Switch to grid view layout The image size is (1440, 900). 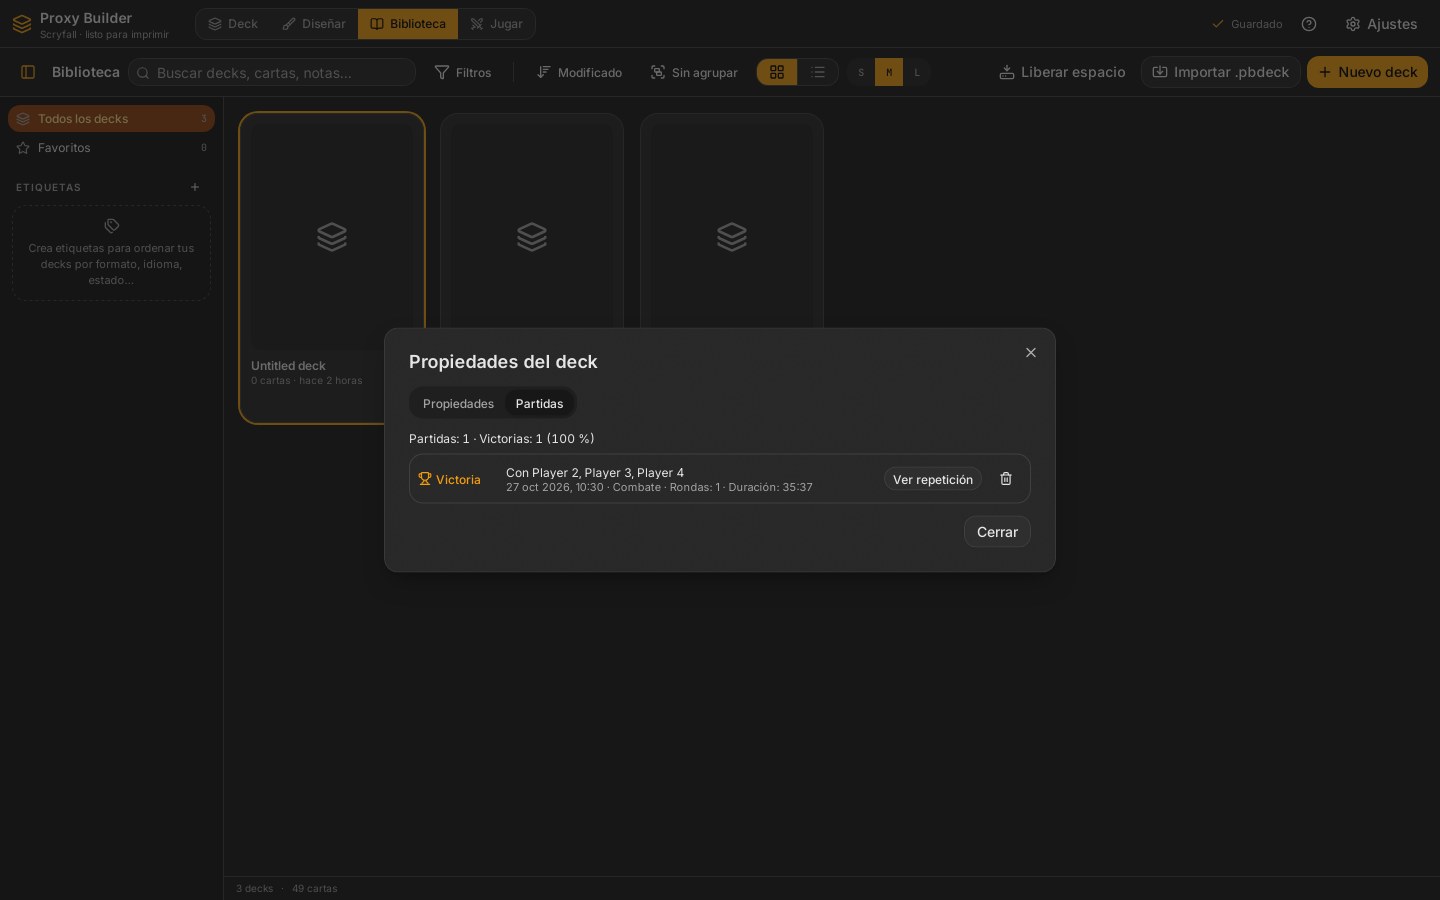[x=777, y=72]
